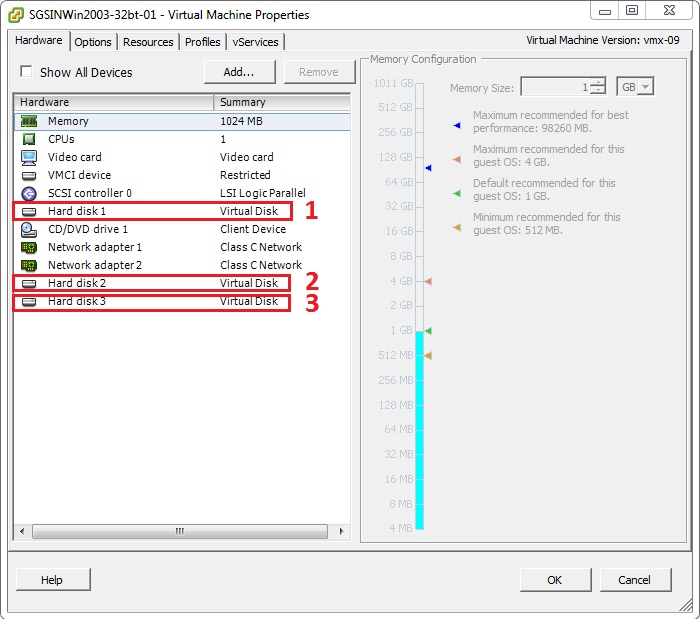Click the CPUs processor icon
700x619 pixels.
pos(29,139)
